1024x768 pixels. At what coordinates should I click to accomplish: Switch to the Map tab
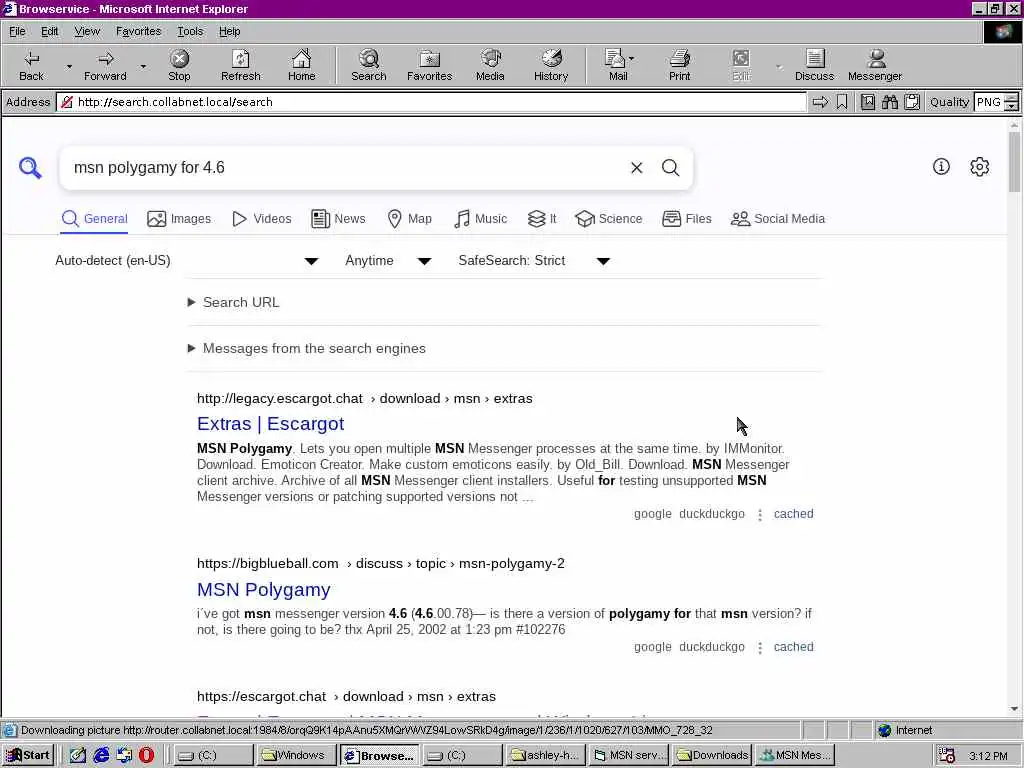(x=409, y=219)
